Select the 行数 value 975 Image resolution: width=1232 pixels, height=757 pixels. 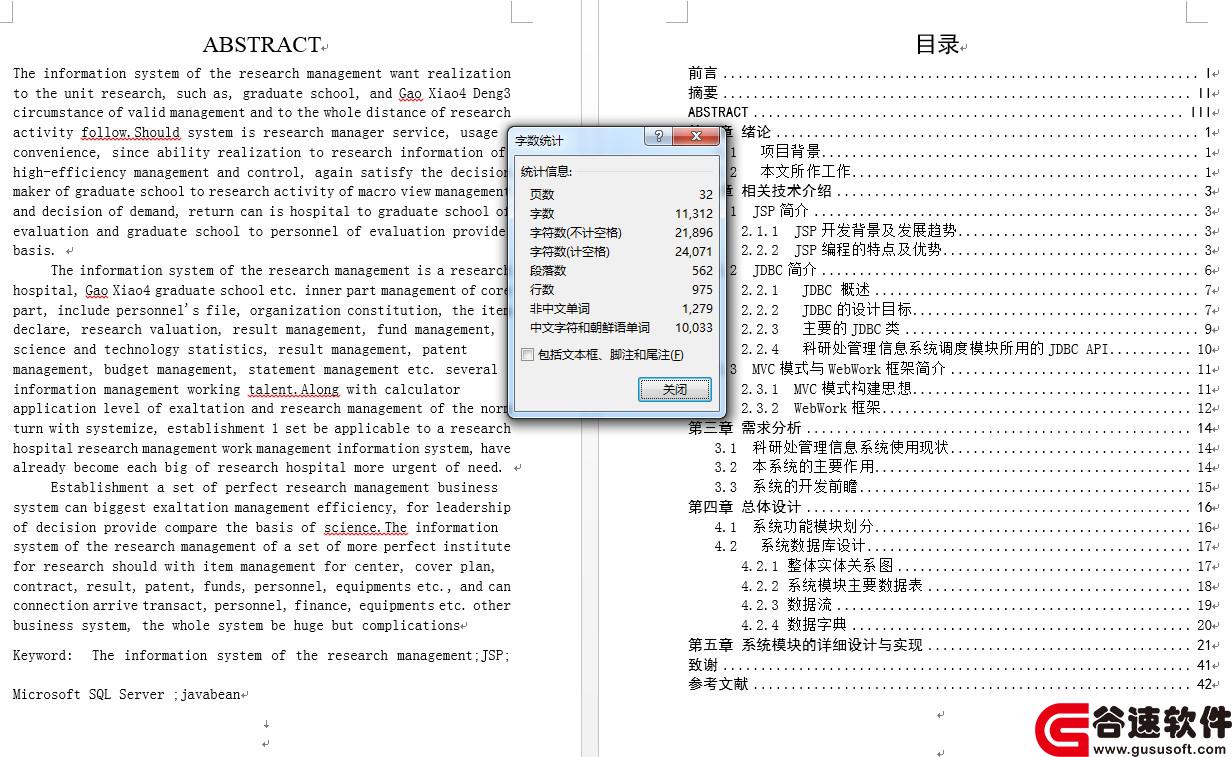point(703,289)
